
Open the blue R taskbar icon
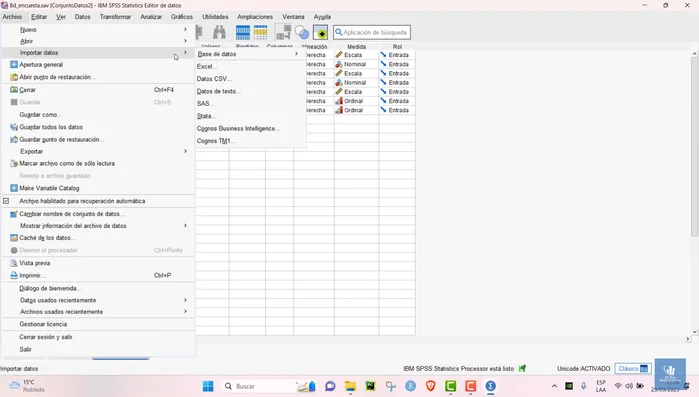coord(411,386)
